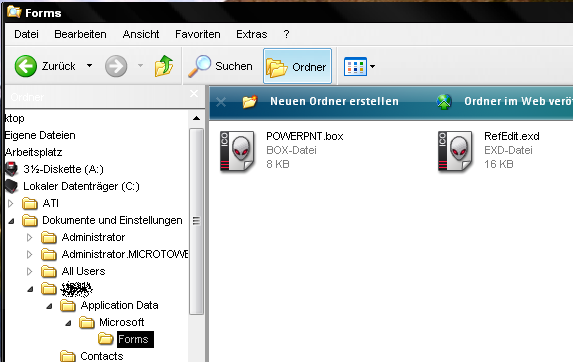This screenshot has height=362, width=573.
Task: Collapse the Application Data node
Action: (x=49, y=306)
